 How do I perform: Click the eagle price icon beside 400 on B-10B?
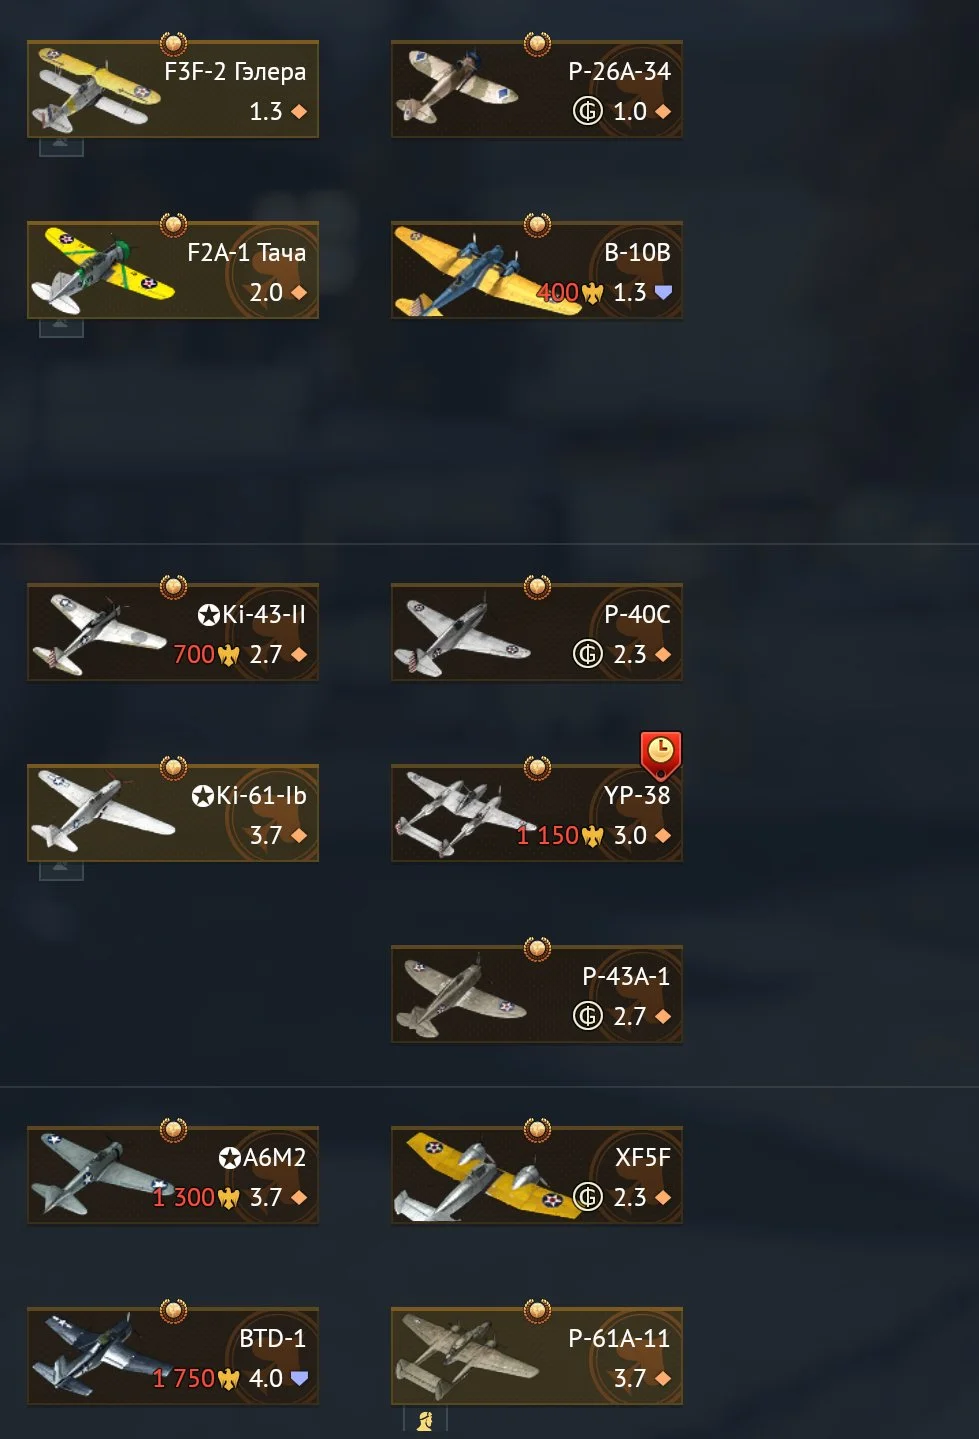tap(593, 293)
